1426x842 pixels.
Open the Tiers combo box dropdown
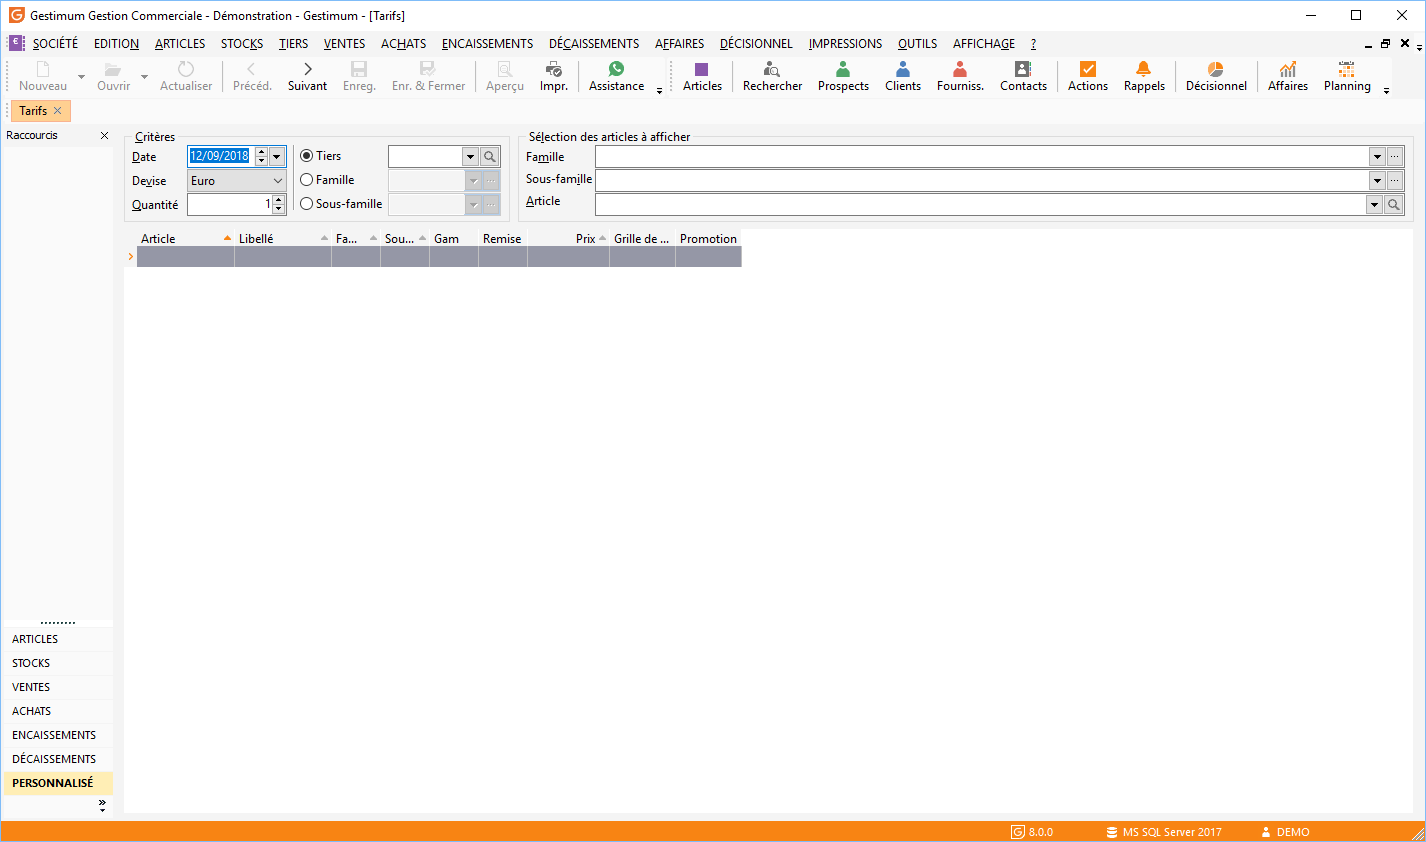(x=470, y=156)
